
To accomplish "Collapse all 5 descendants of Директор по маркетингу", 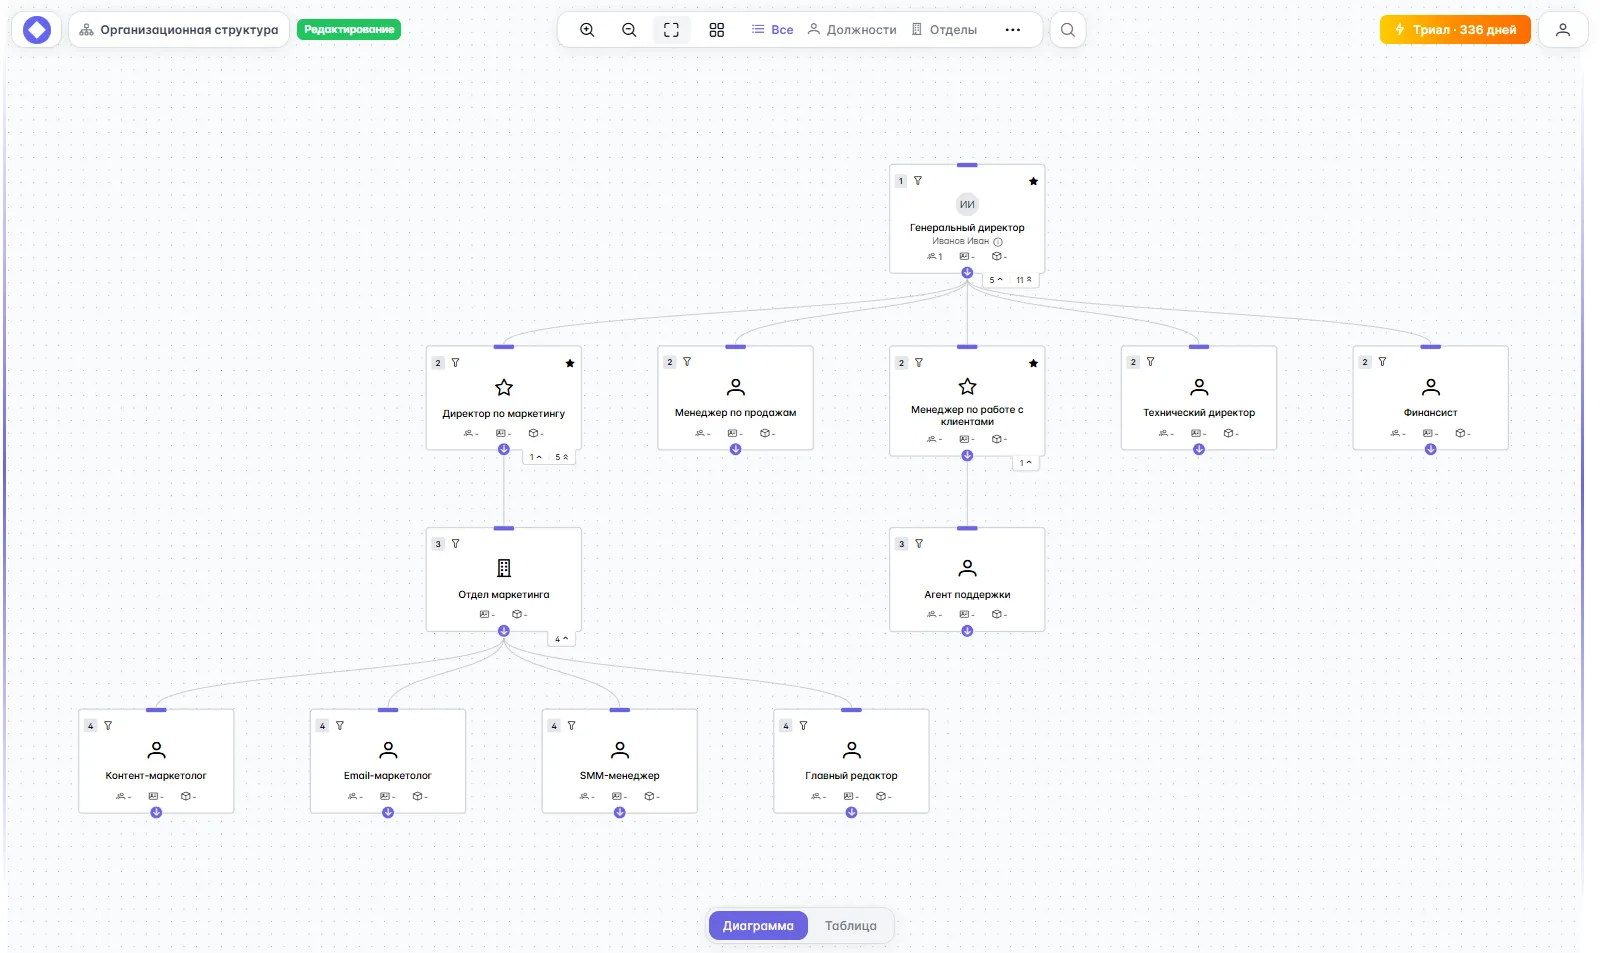I will pyautogui.click(x=562, y=457).
